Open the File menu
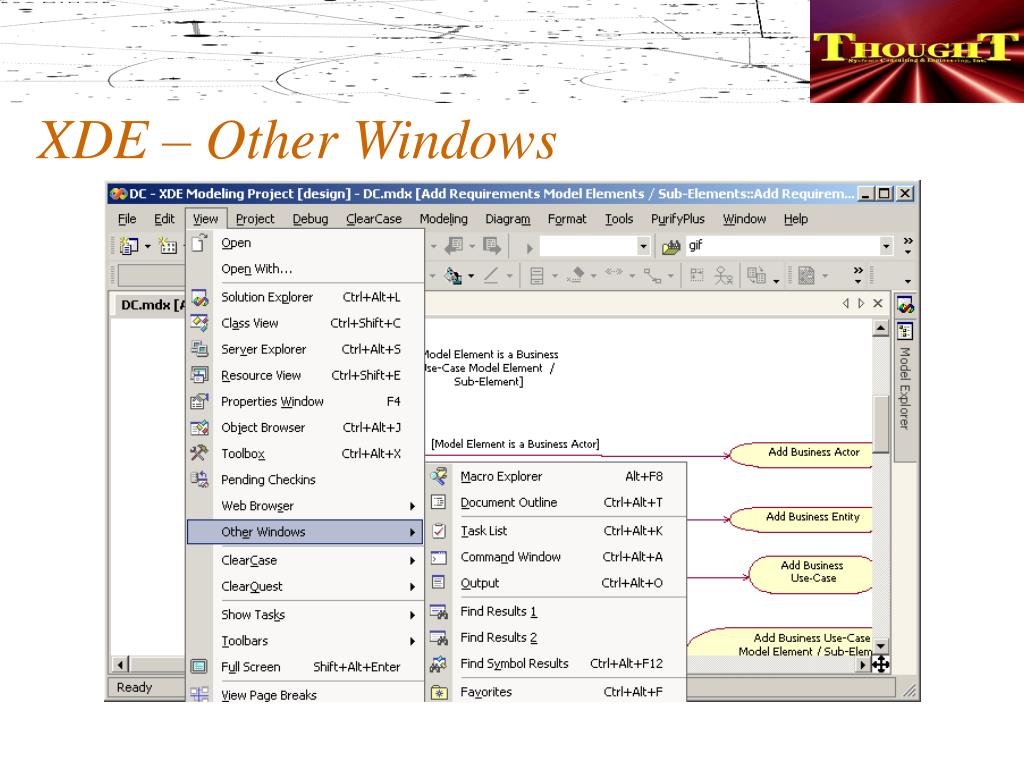This screenshot has height=768, width=1024. tap(127, 219)
